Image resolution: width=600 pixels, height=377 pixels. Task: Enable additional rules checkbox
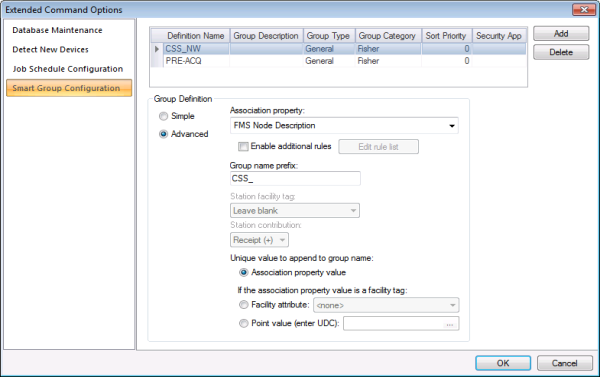243,146
